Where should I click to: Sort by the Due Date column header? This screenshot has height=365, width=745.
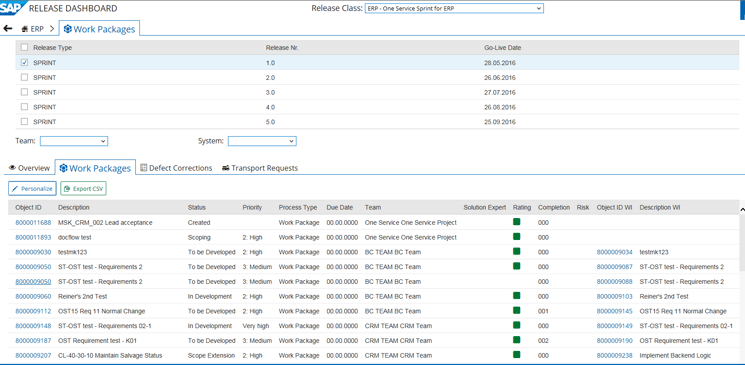pyautogui.click(x=340, y=208)
